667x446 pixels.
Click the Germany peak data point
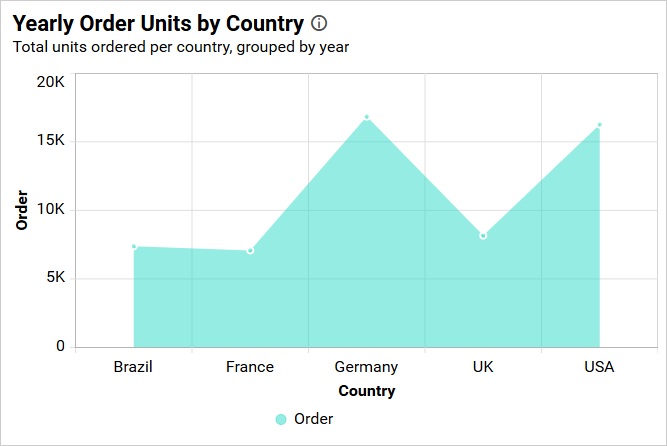tap(367, 117)
